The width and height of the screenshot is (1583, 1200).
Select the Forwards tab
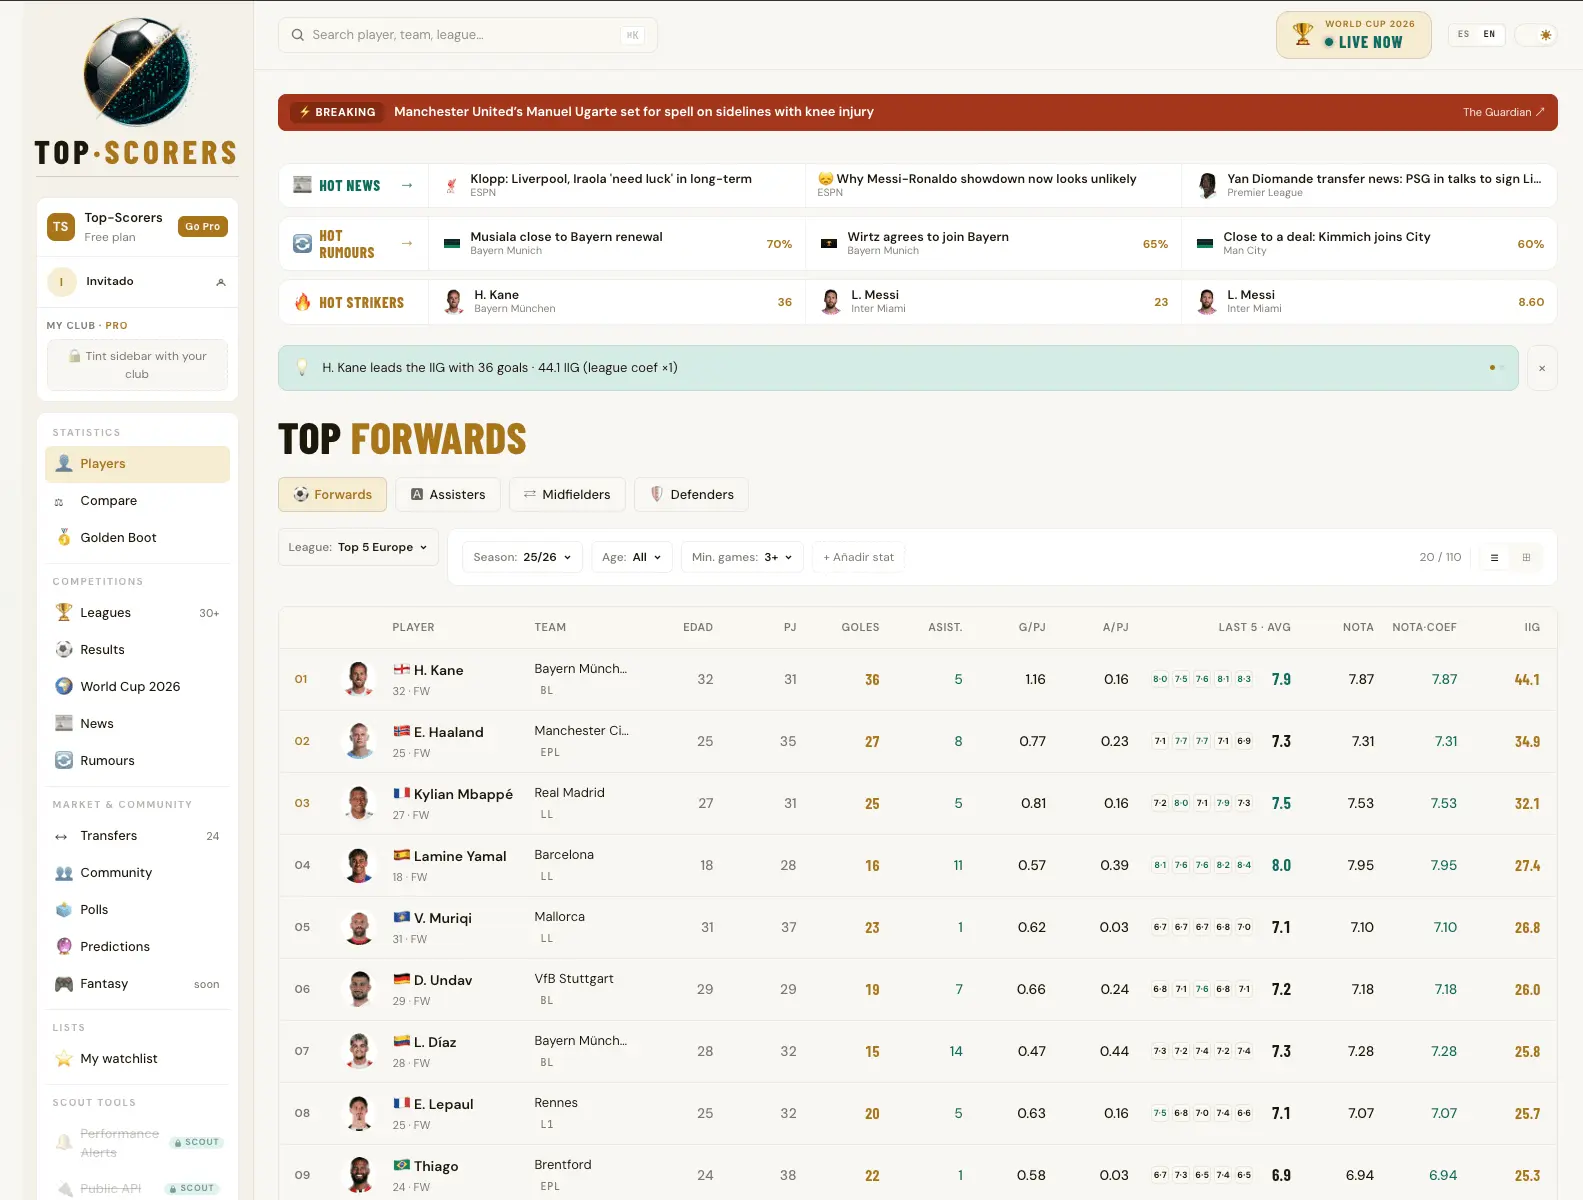(332, 495)
